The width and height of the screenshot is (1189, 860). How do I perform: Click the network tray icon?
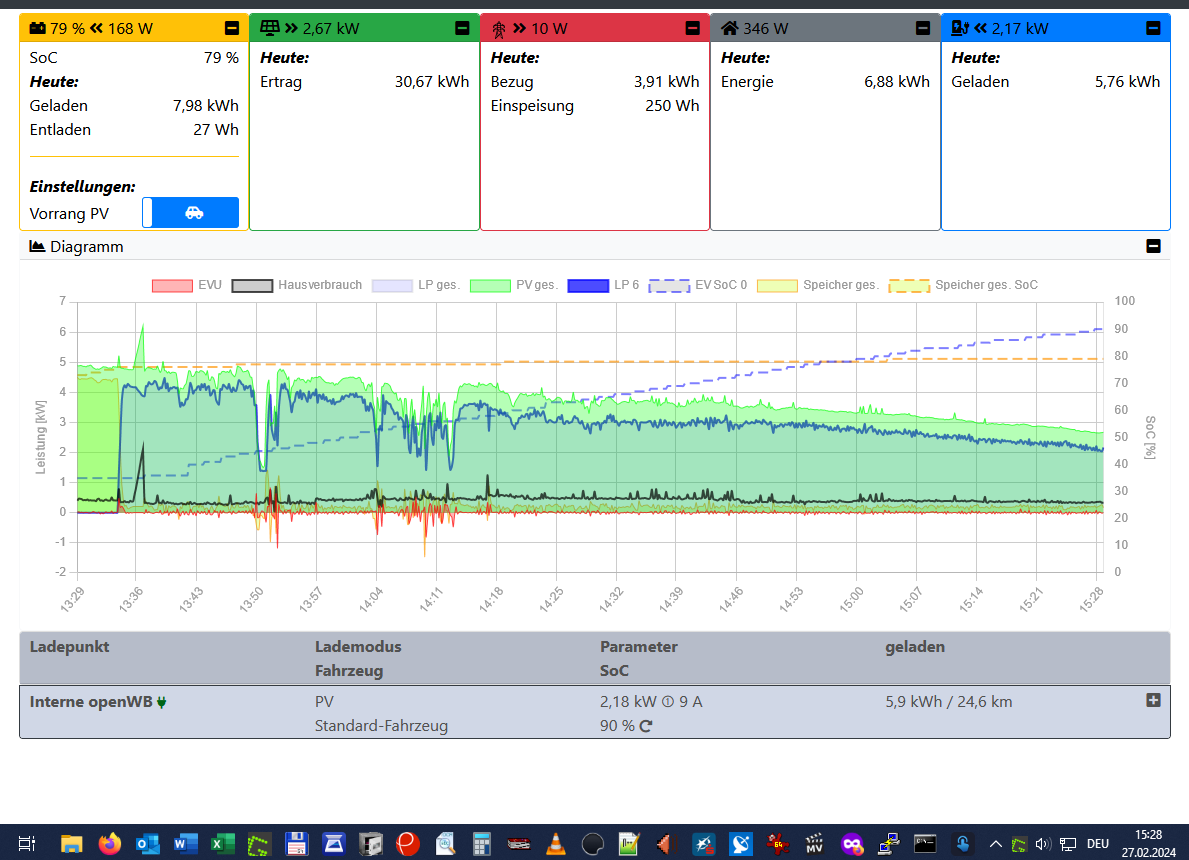(x=1068, y=844)
